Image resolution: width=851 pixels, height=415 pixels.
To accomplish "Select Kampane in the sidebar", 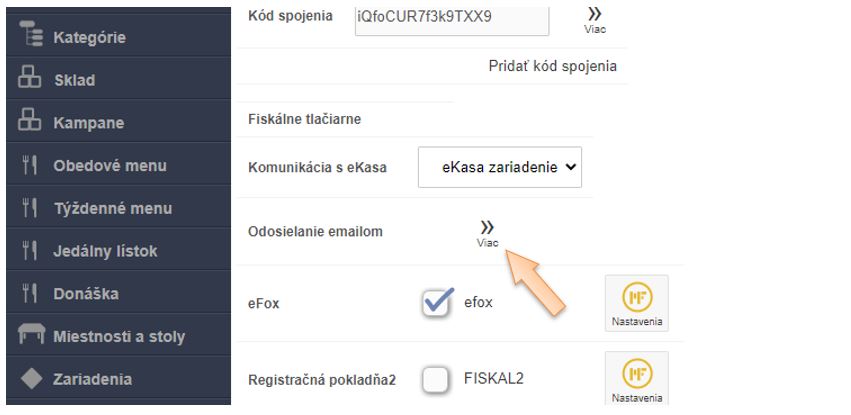I will 88,123.
